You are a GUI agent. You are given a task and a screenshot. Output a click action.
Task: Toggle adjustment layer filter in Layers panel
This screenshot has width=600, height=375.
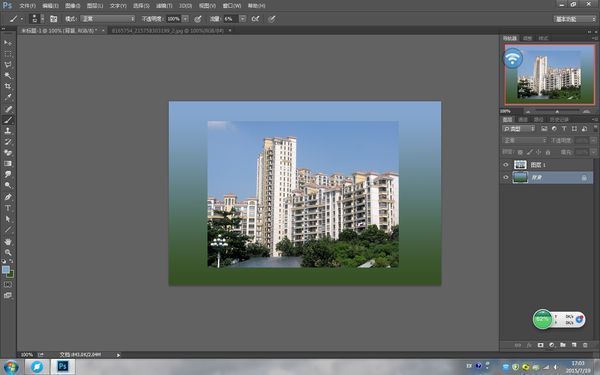click(554, 129)
